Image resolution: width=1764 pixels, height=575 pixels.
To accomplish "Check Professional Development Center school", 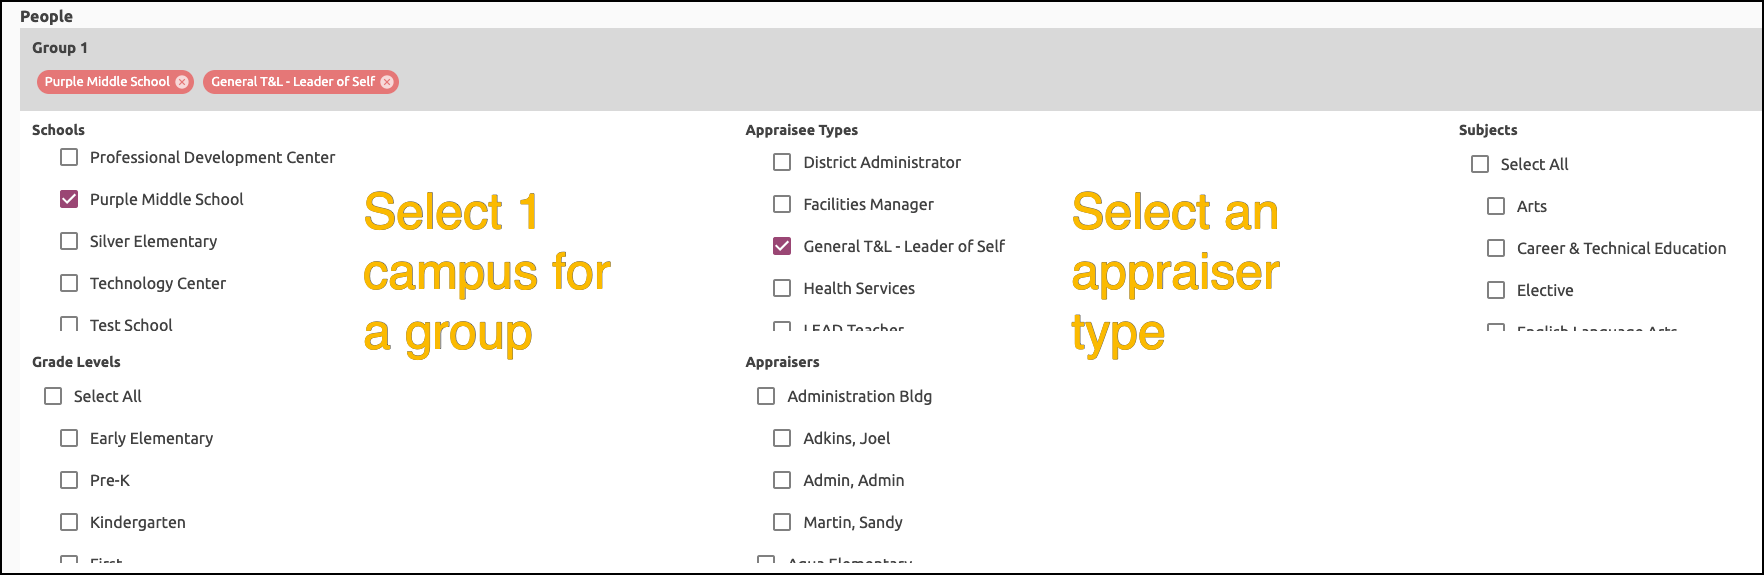I will tap(69, 157).
